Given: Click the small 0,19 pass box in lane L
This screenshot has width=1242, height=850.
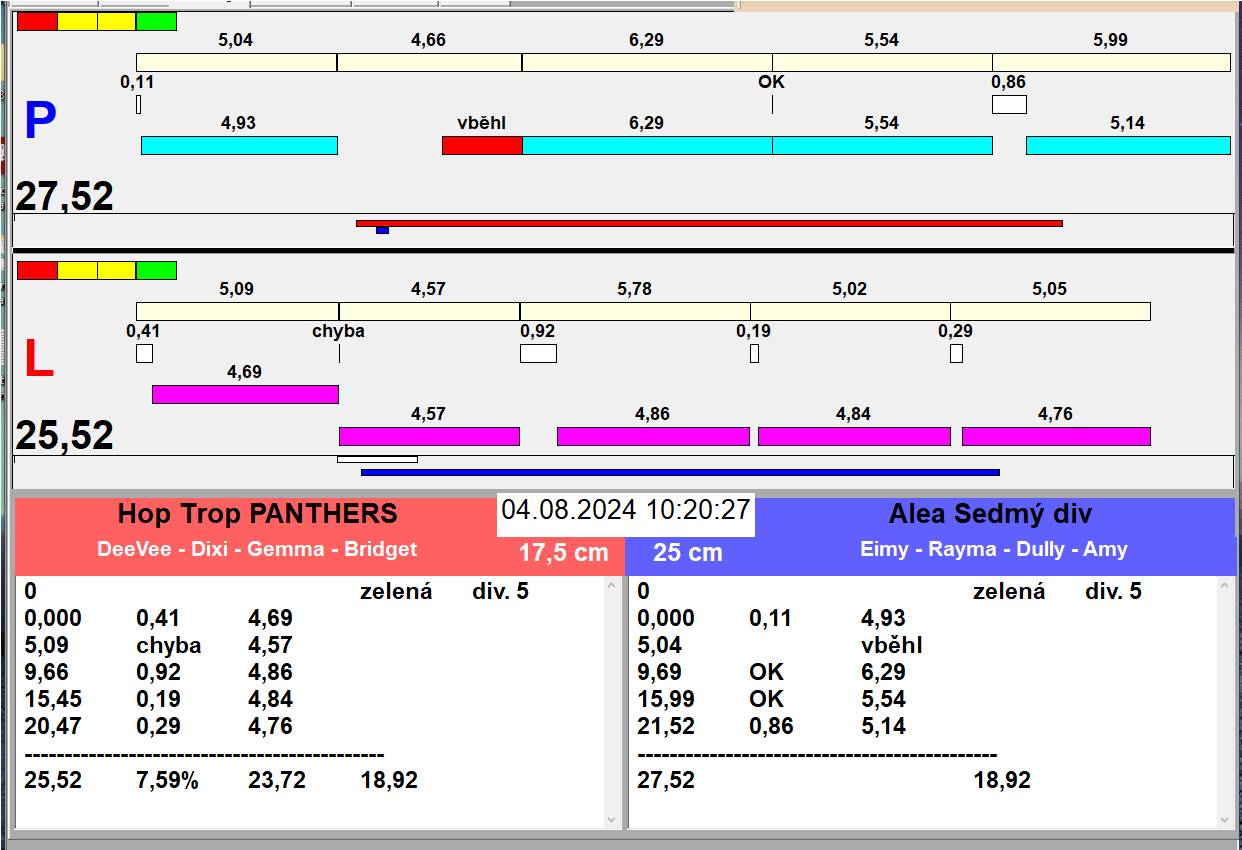Looking at the screenshot, I should coord(754,353).
